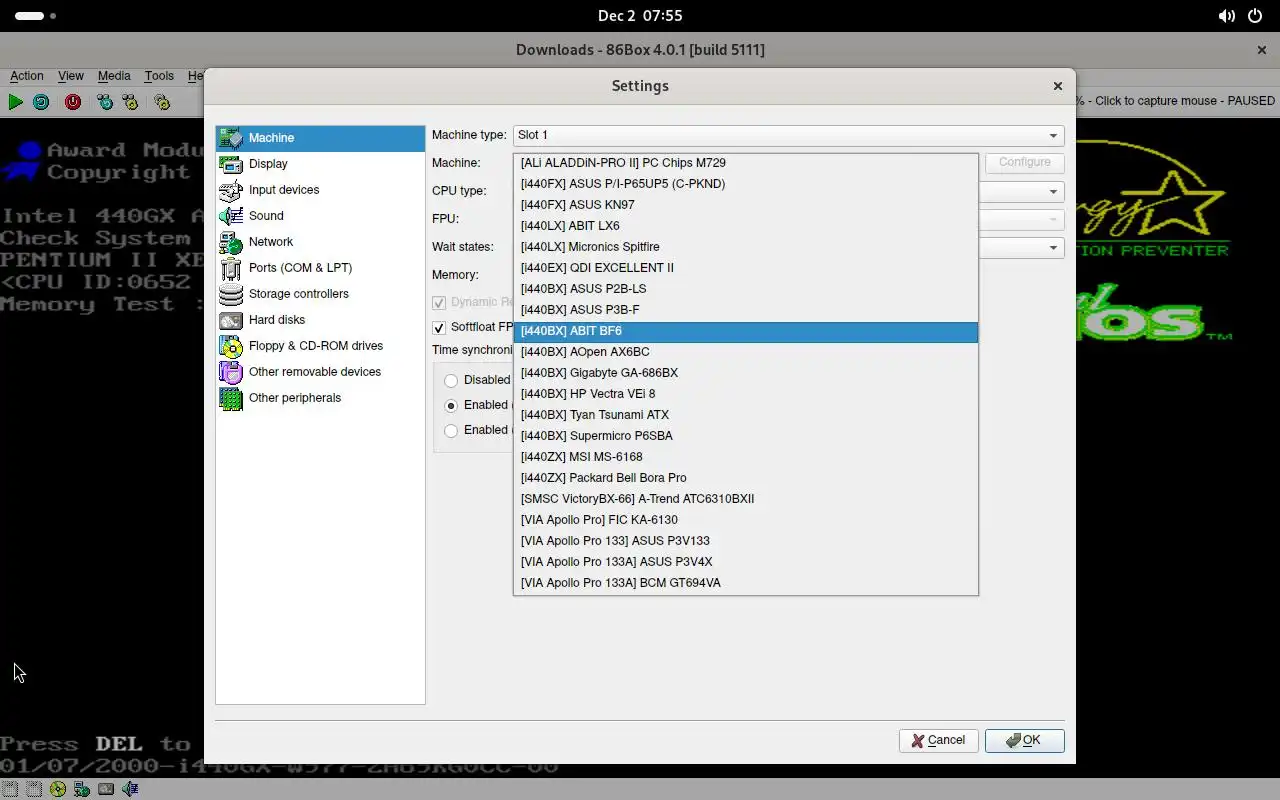
Task: Open the Network settings category
Action: (320, 242)
